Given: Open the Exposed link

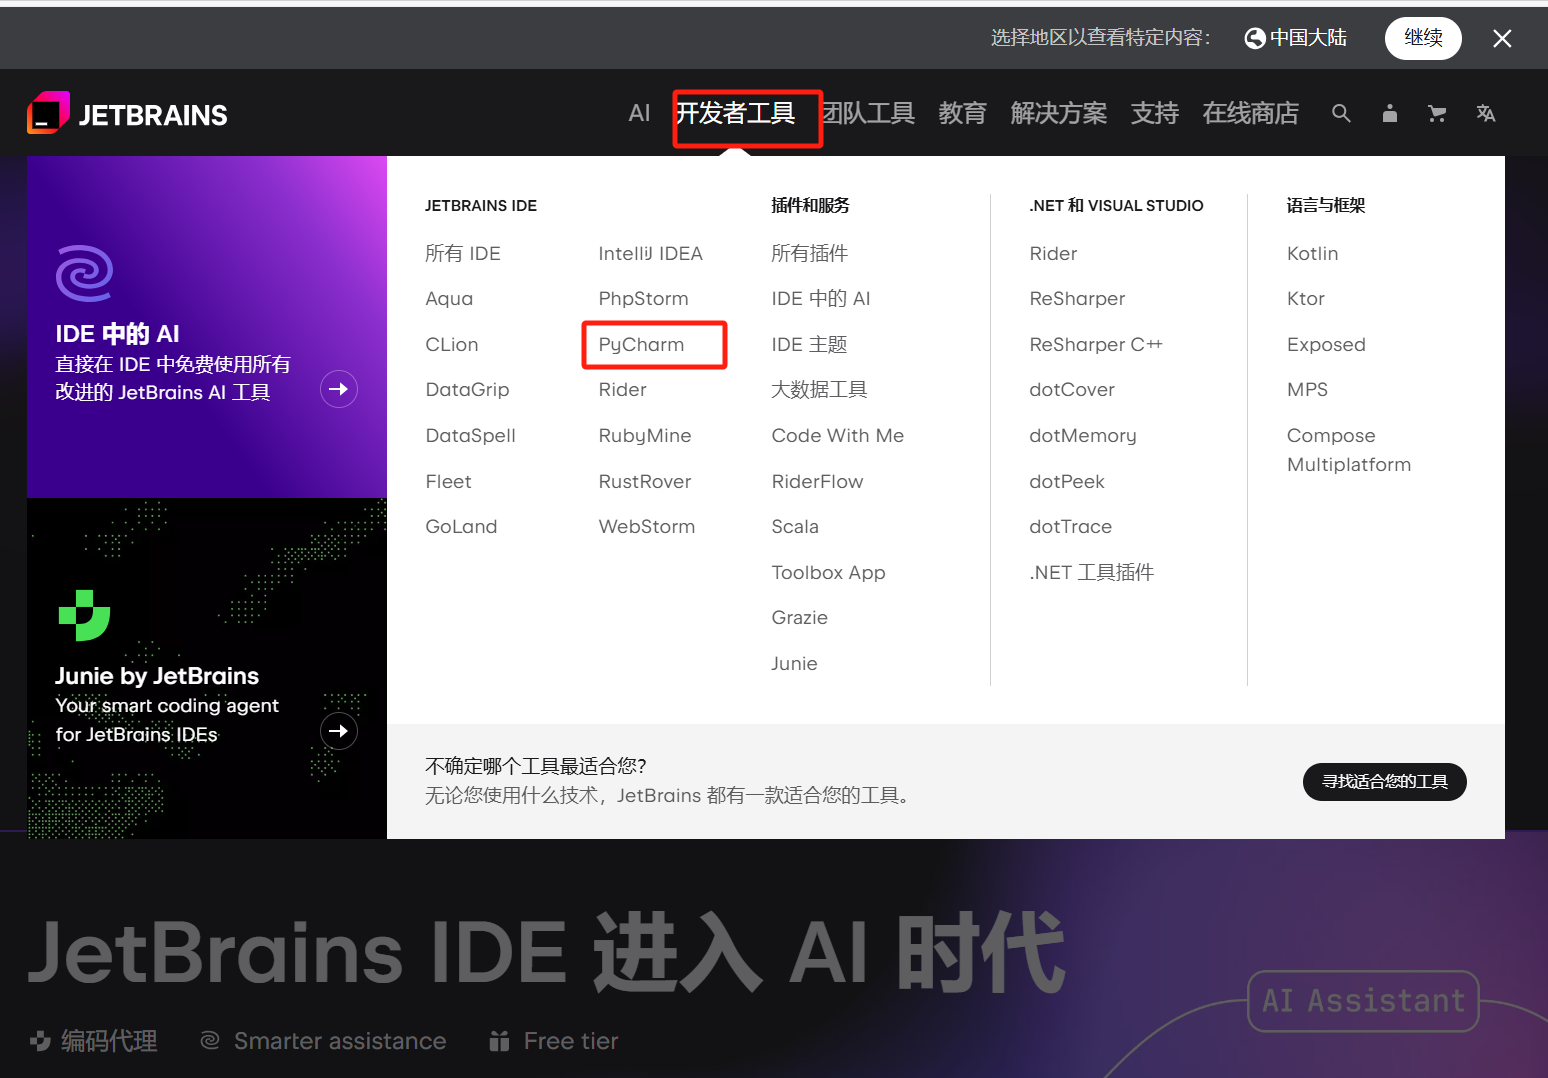Looking at the screenshot, I should click(x=1326, y=344).
